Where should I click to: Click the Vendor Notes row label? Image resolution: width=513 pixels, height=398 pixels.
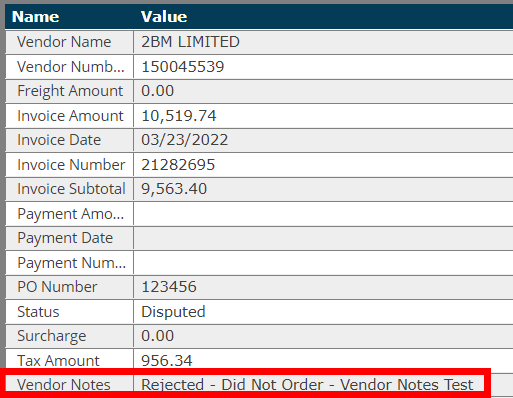(x=64, y=385)
